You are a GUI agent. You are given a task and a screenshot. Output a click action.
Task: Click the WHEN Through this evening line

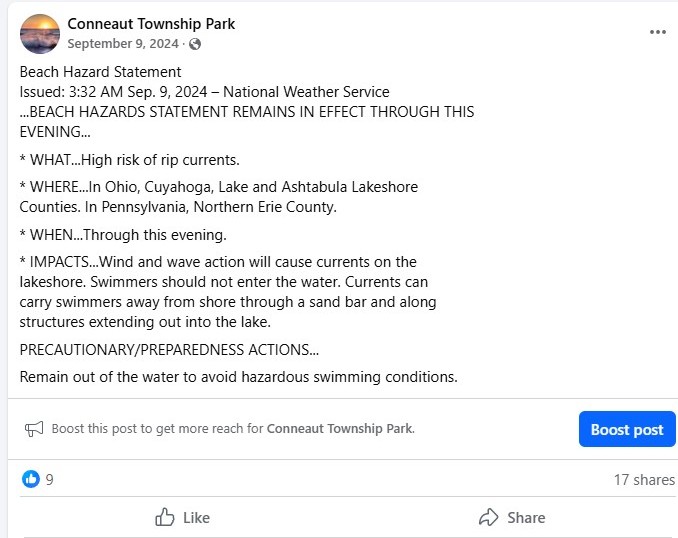tap(123, 235)
